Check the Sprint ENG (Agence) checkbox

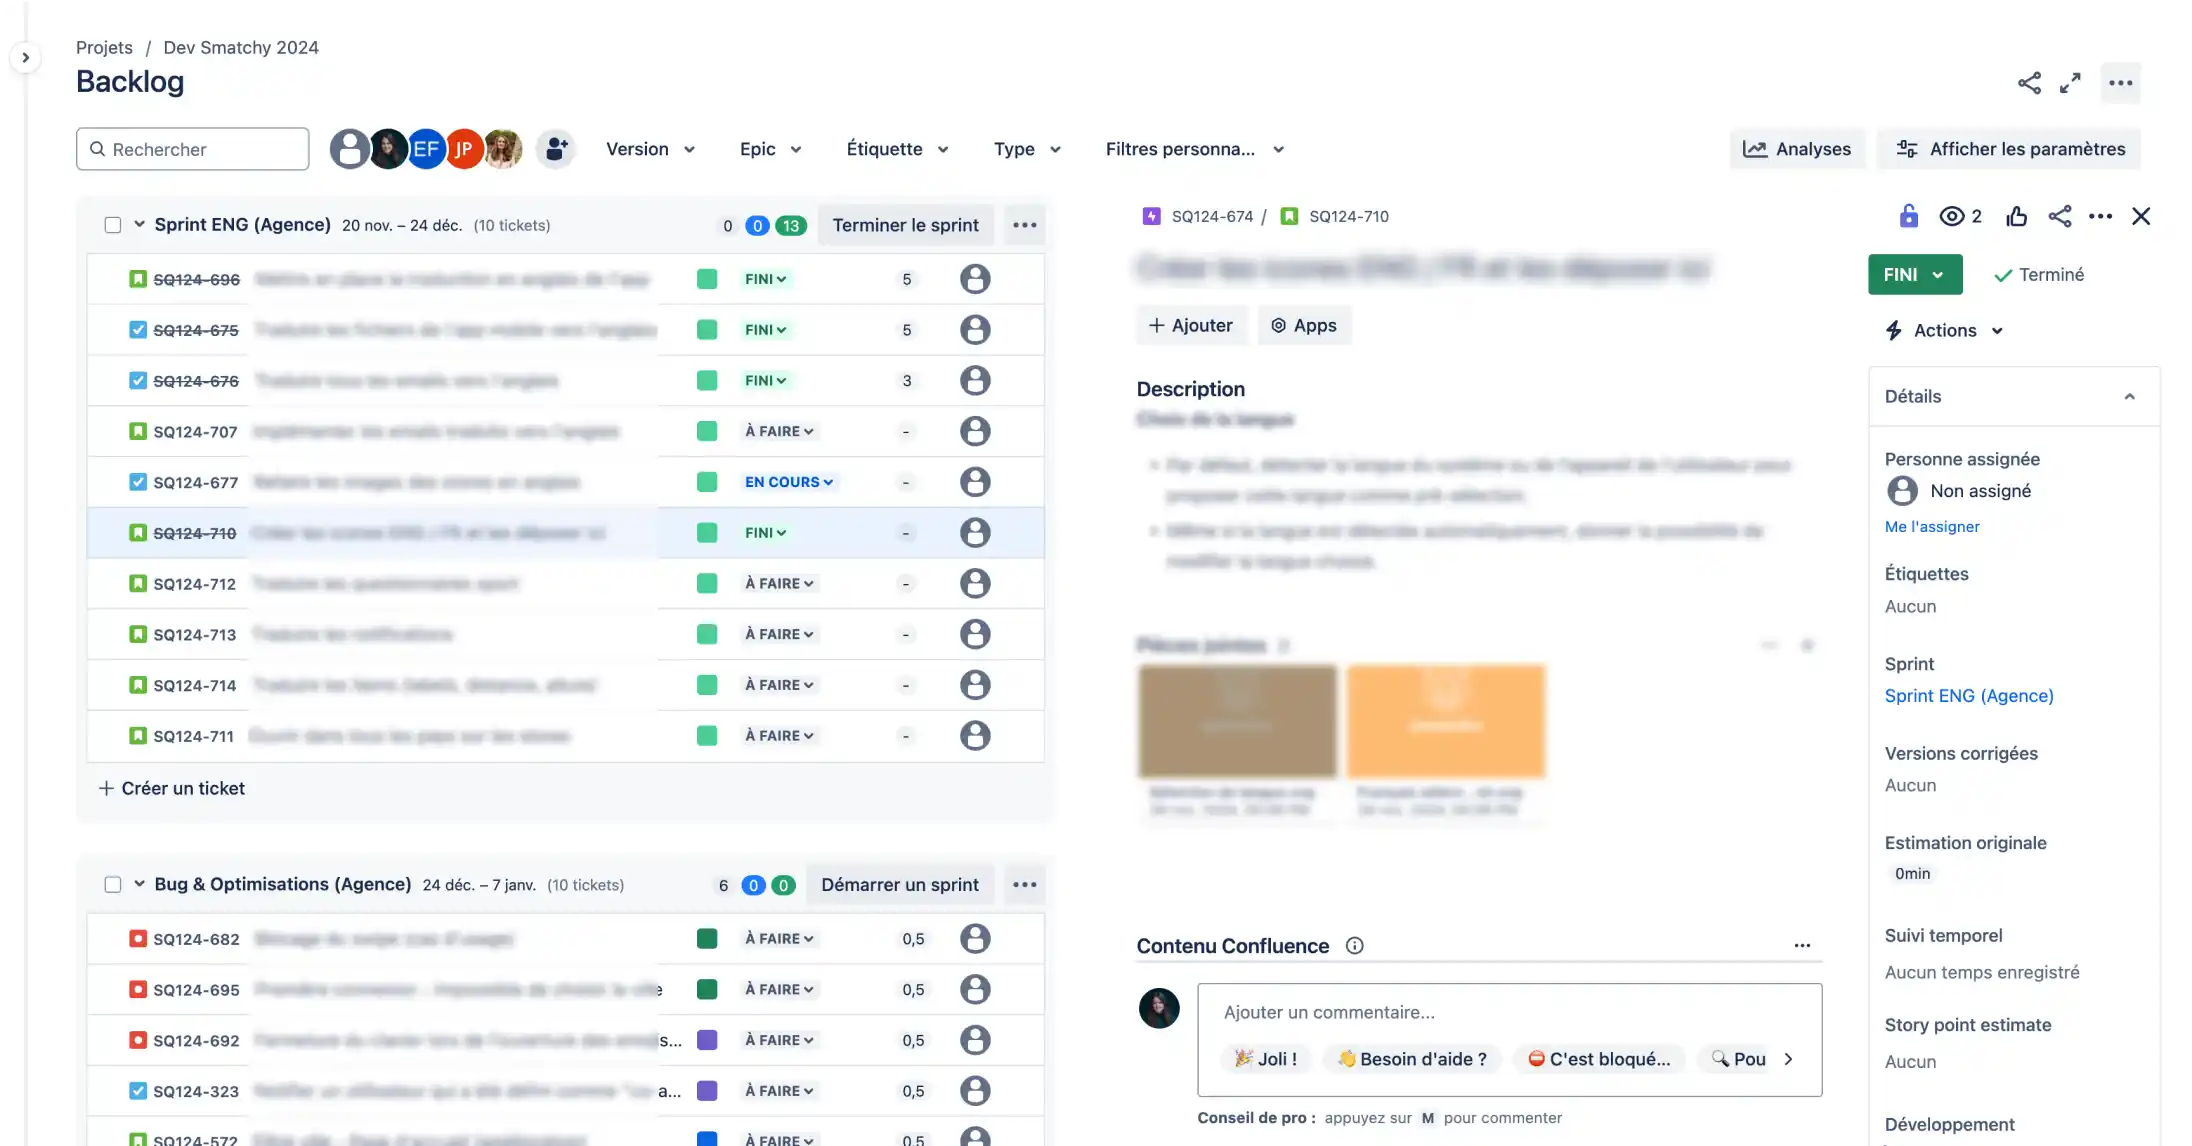click(x=113, y=225)
